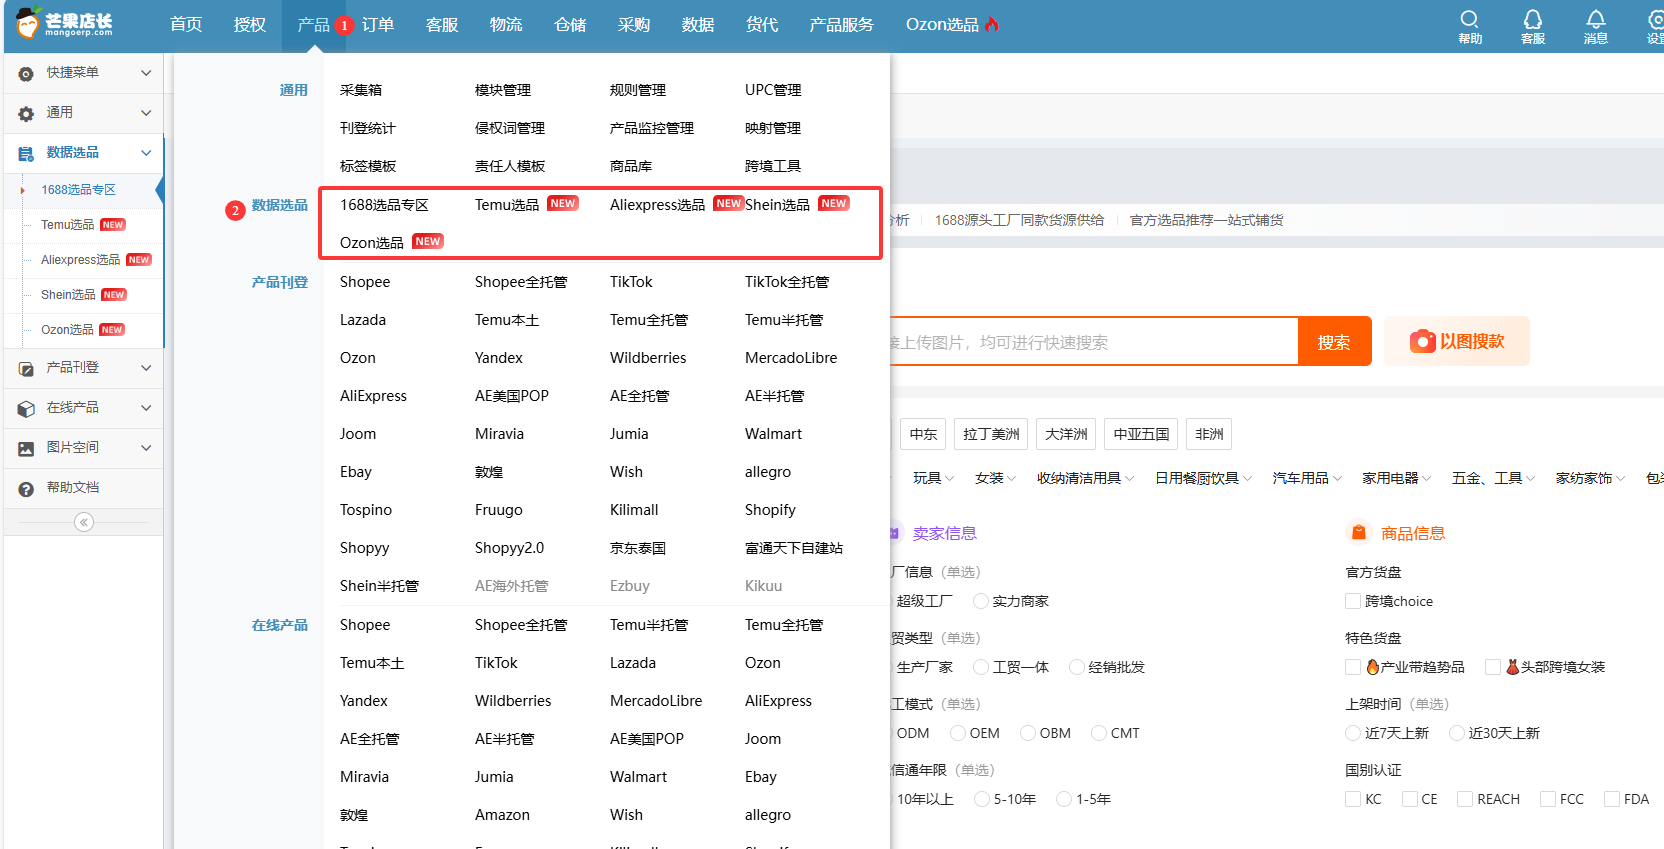Open the 首页 top menu
1664x849 pixels.
(x=186, y=25)
